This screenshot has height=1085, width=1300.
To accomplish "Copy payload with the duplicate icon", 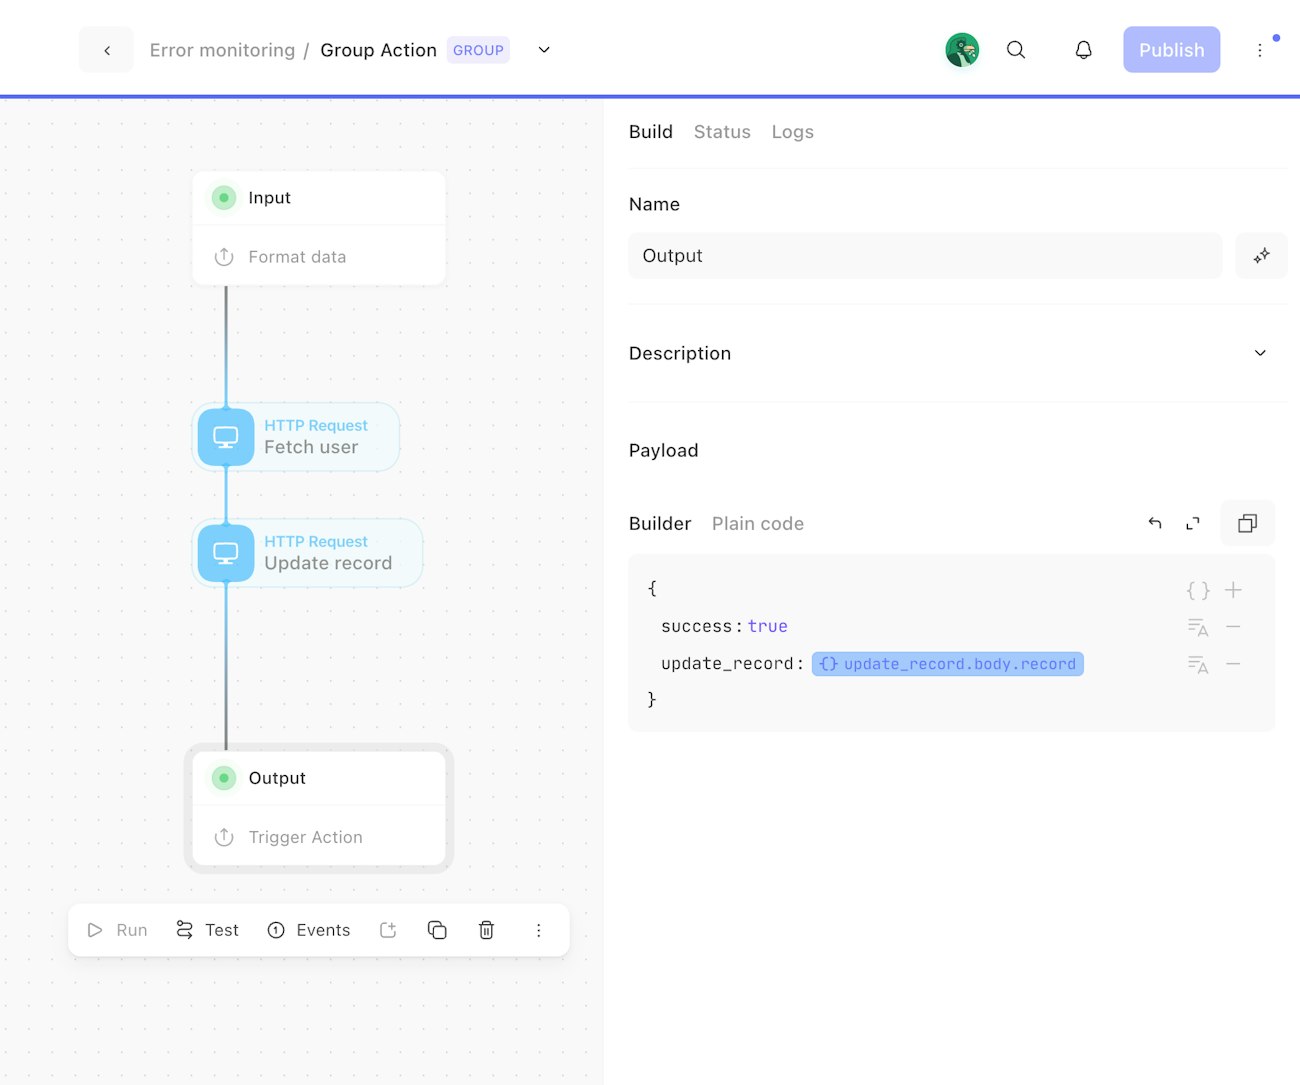I will 1247,523.
